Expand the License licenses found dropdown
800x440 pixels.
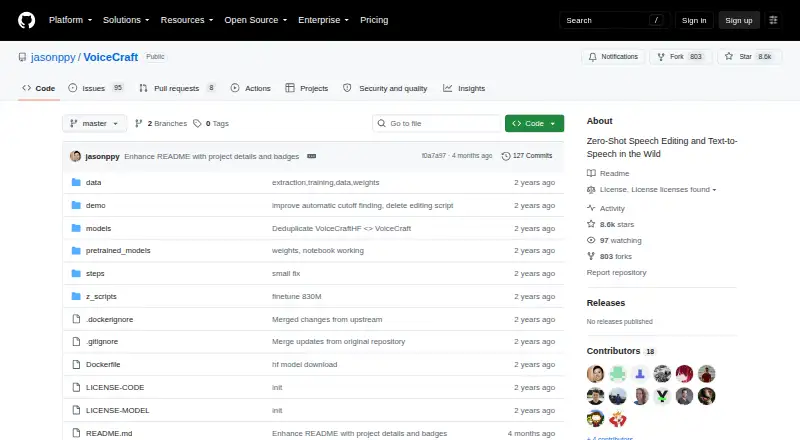[658, 190]
